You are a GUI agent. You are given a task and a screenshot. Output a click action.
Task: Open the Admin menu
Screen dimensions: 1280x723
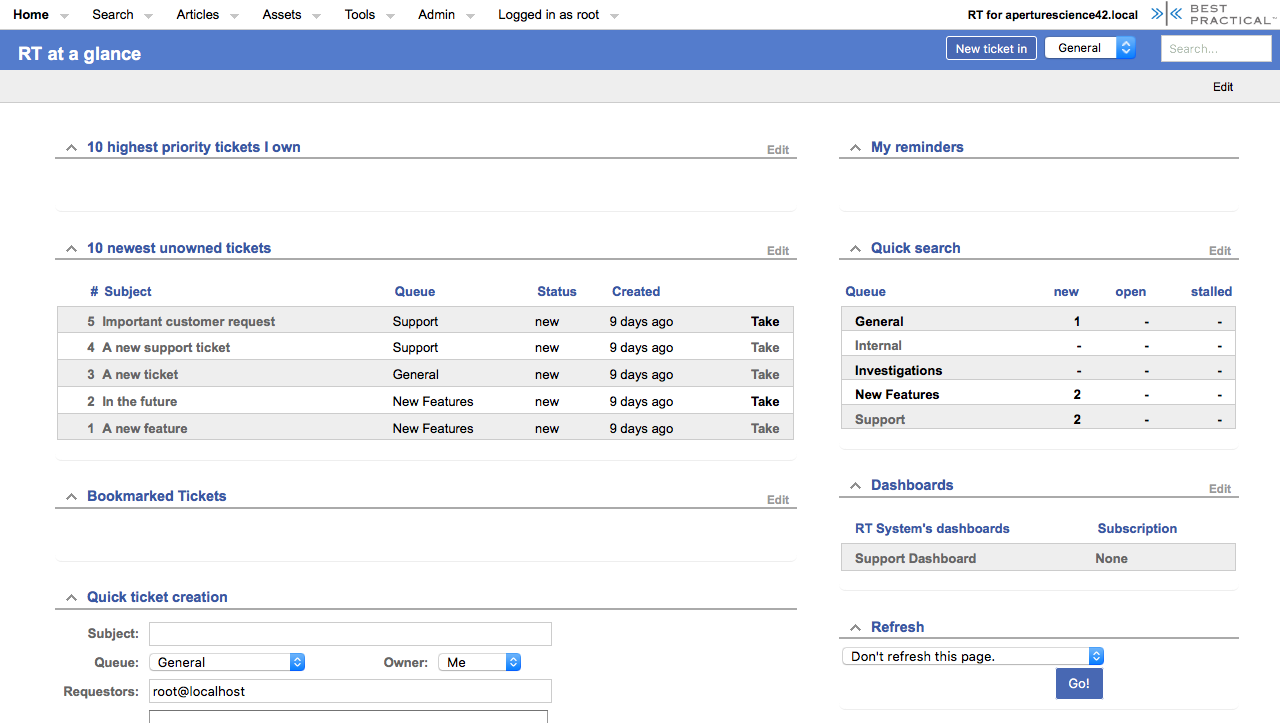[x=436, y=15]
